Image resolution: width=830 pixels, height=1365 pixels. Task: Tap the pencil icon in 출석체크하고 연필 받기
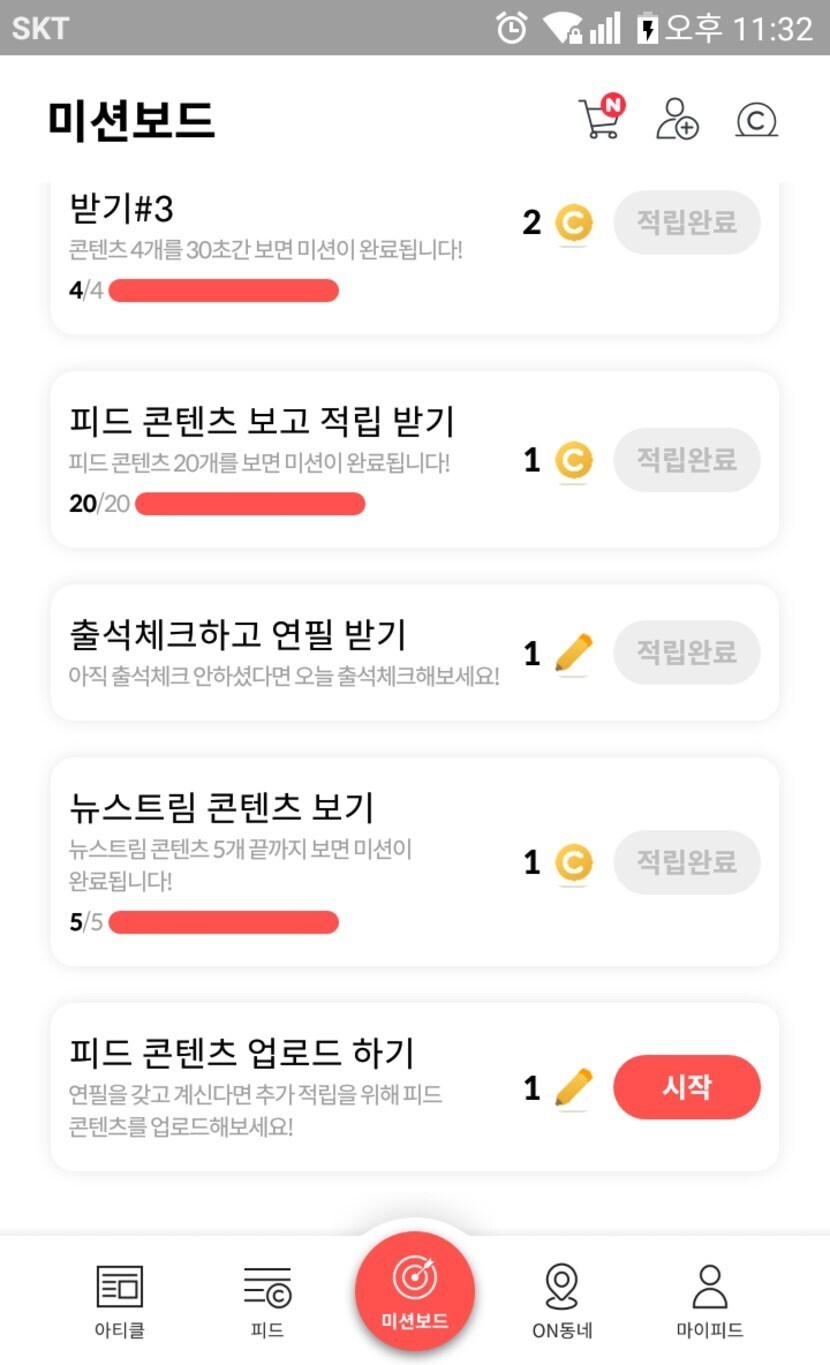tap(573, 653)
